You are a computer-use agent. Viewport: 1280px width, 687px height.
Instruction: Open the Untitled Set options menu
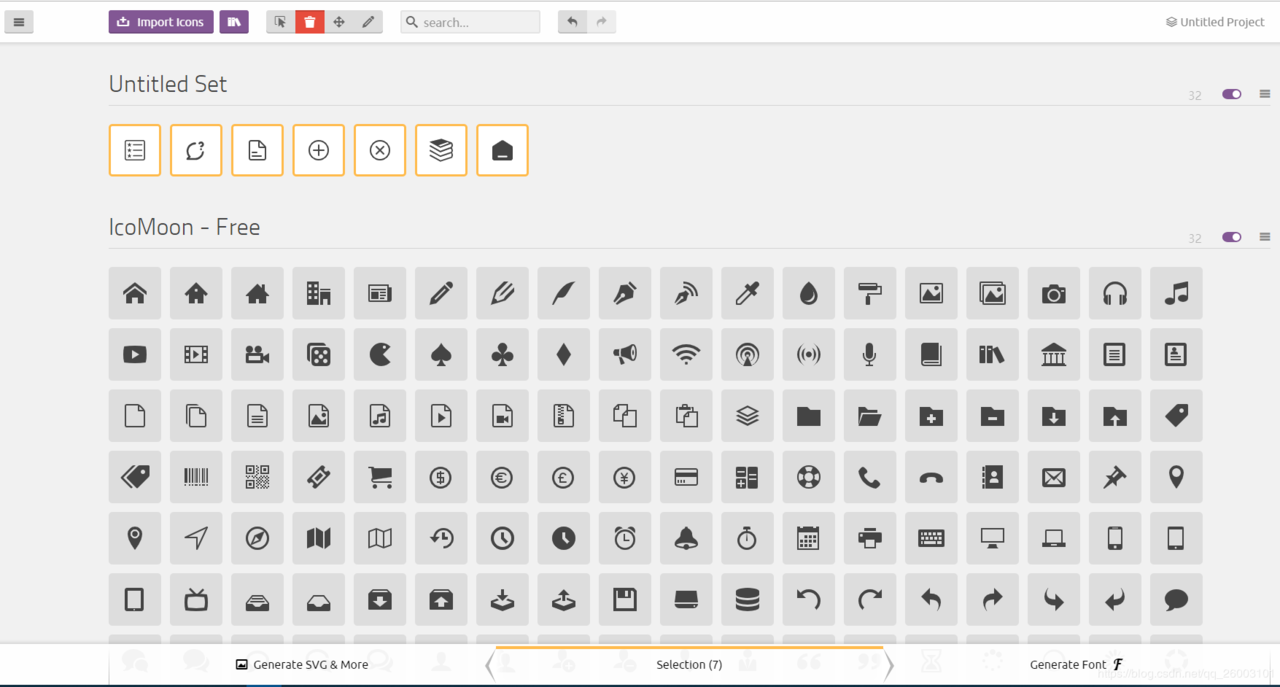(x=1265, y=94)
